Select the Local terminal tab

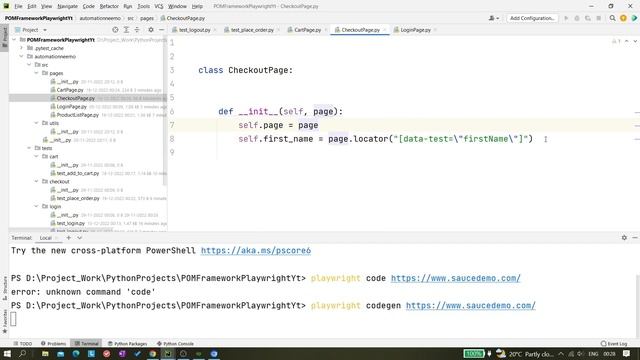click(46, 238)
